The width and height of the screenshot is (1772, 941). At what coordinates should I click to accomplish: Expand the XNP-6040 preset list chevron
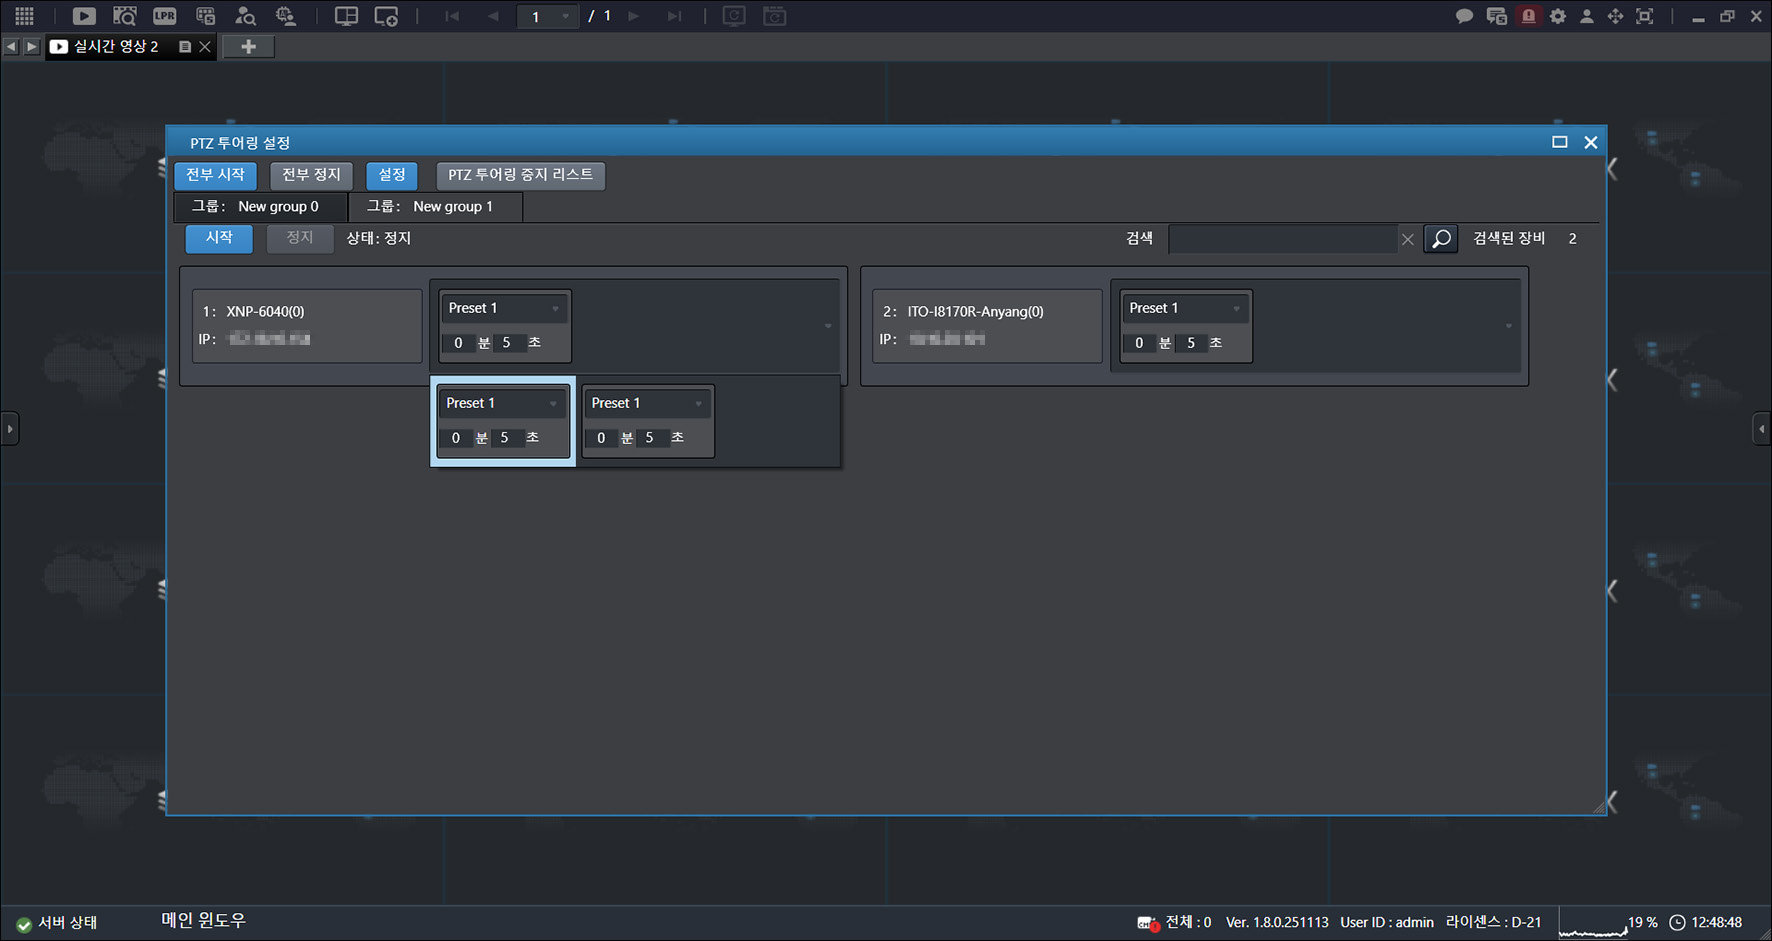coord(828,326)
